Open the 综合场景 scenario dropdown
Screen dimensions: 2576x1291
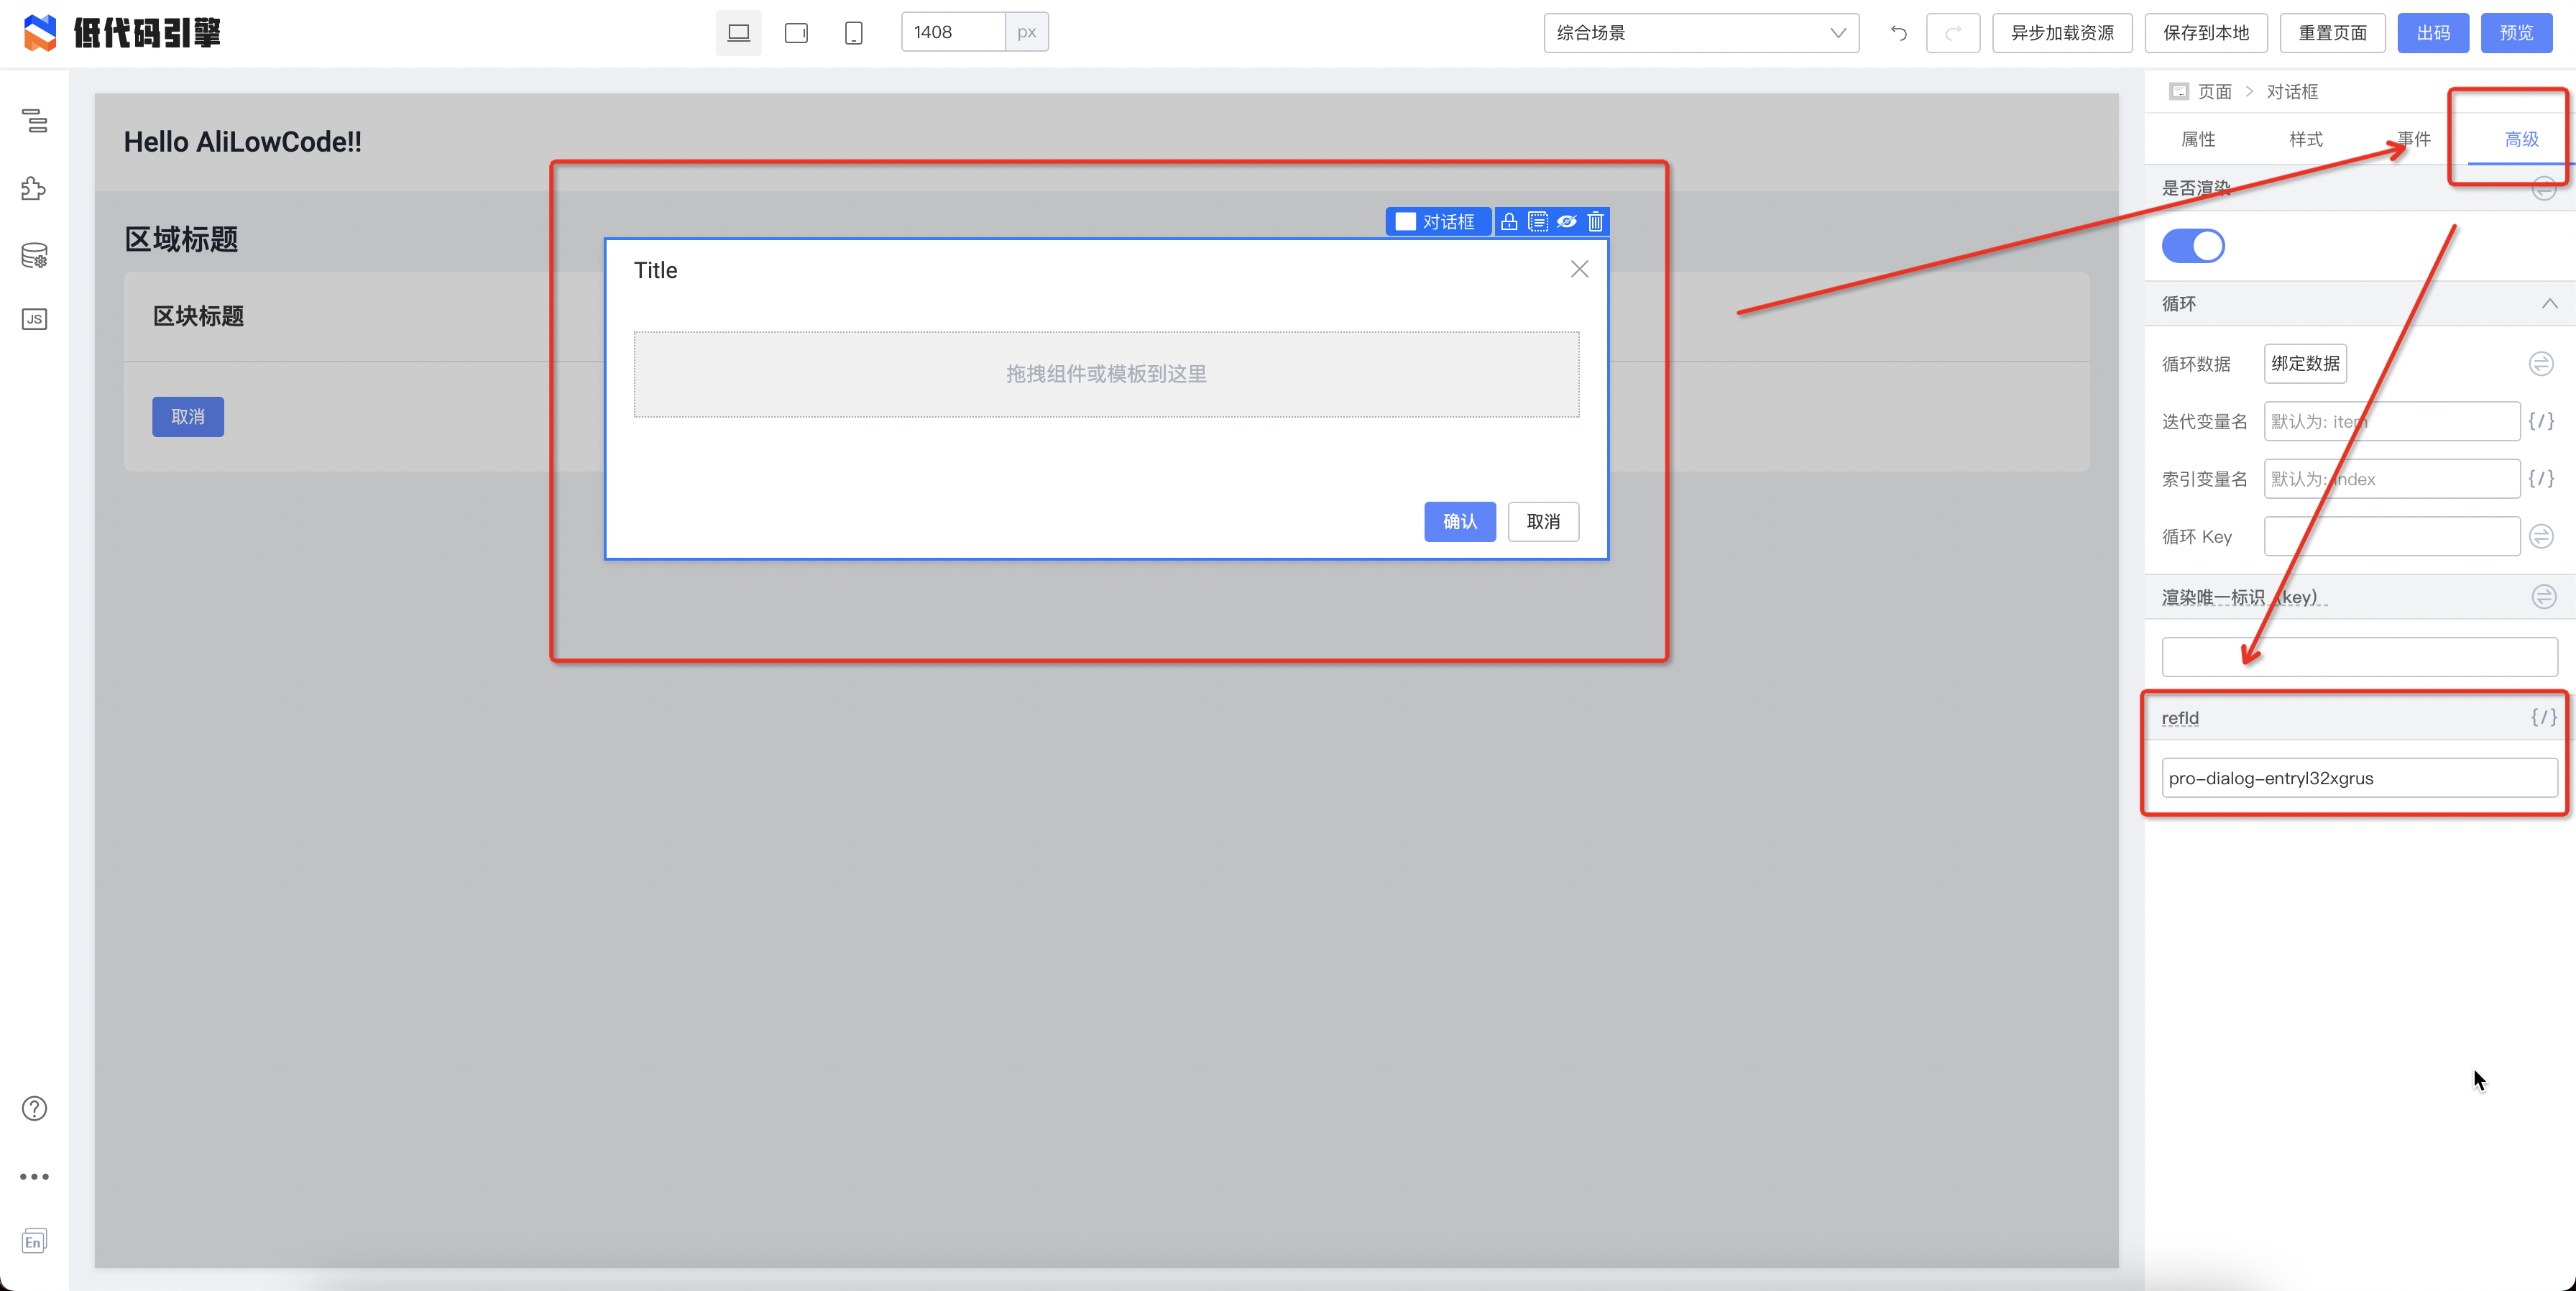pyautogui.click(x=1700, y=33)
